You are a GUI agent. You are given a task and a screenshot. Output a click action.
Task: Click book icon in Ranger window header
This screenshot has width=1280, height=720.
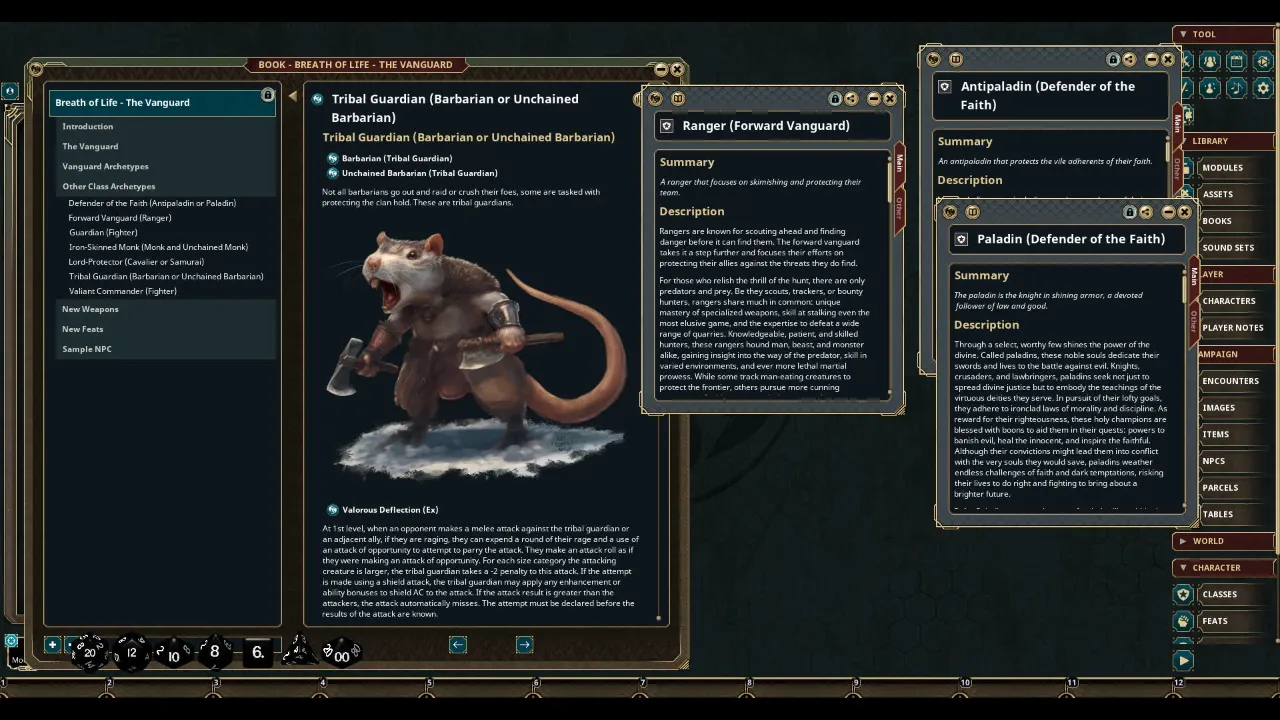(x=677, y=99)
